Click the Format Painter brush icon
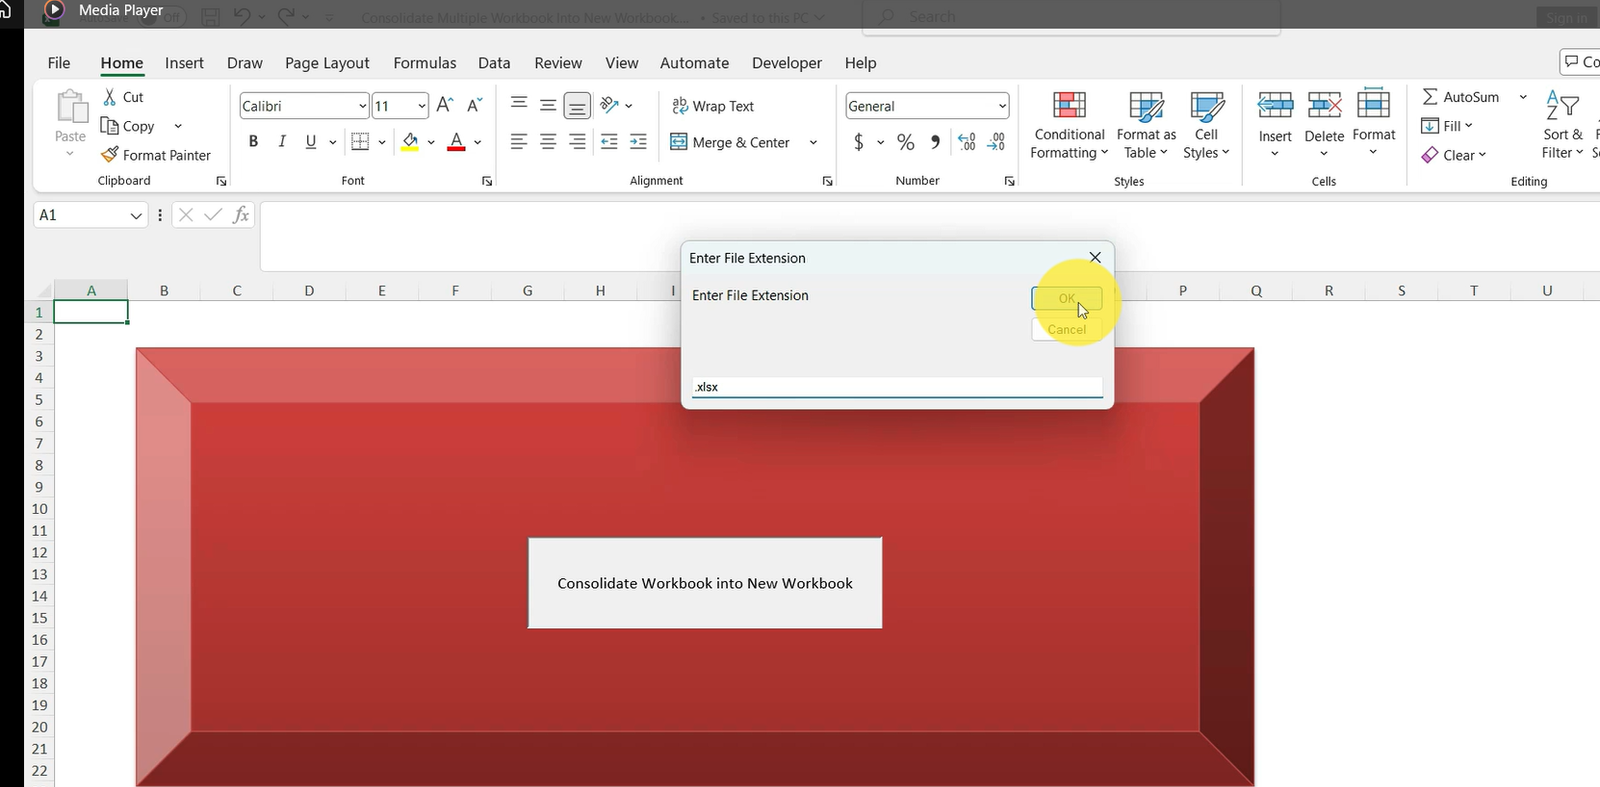 pyautogui.click(x=110, y=155)
